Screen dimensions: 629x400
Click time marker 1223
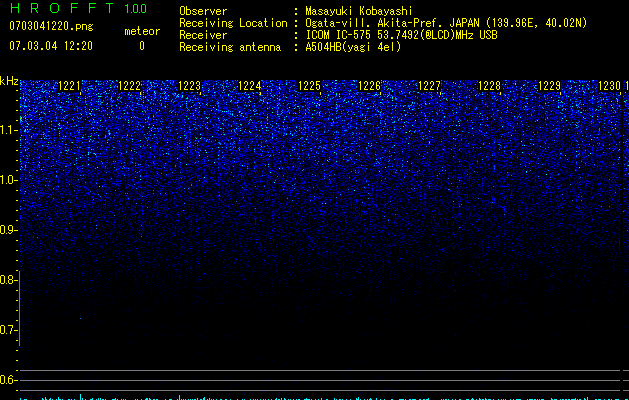tap(189, 86)
